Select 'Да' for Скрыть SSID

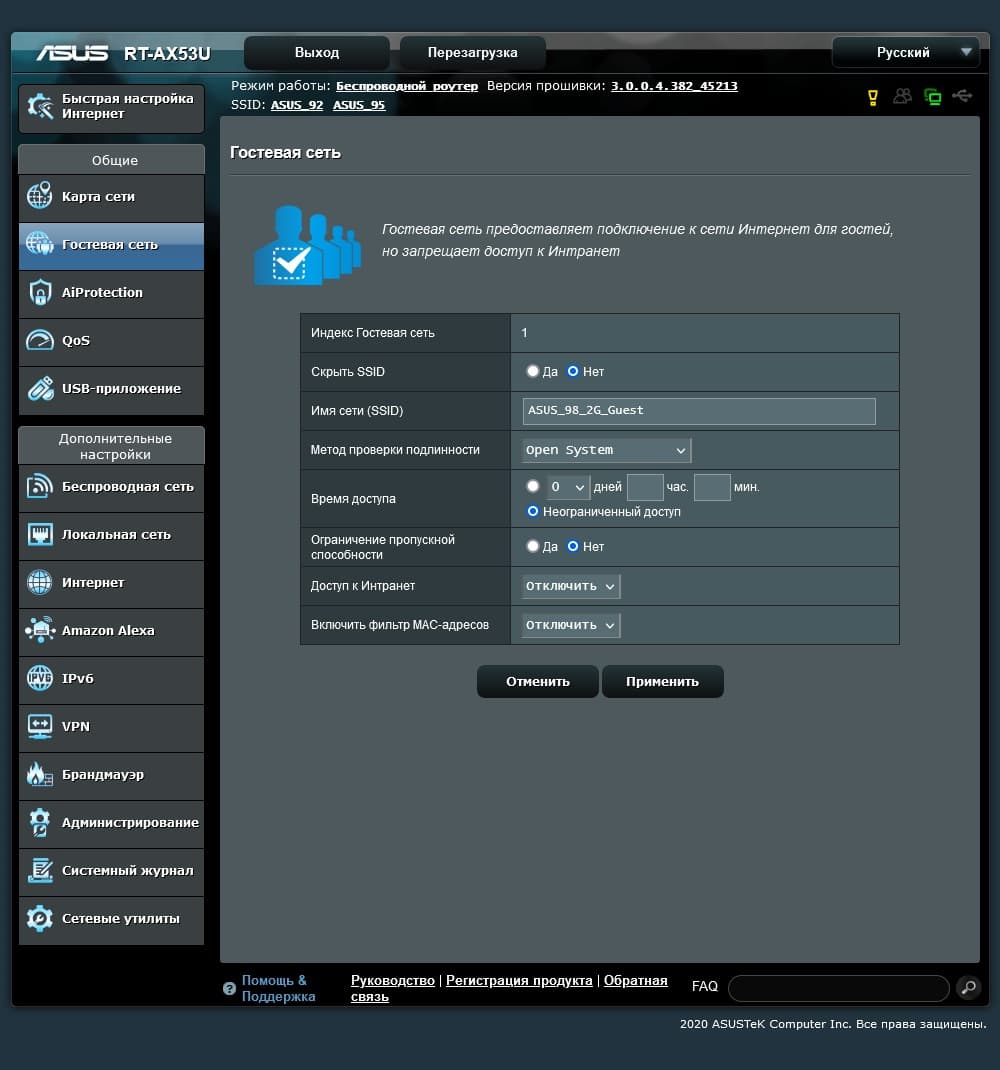point(532,371)
